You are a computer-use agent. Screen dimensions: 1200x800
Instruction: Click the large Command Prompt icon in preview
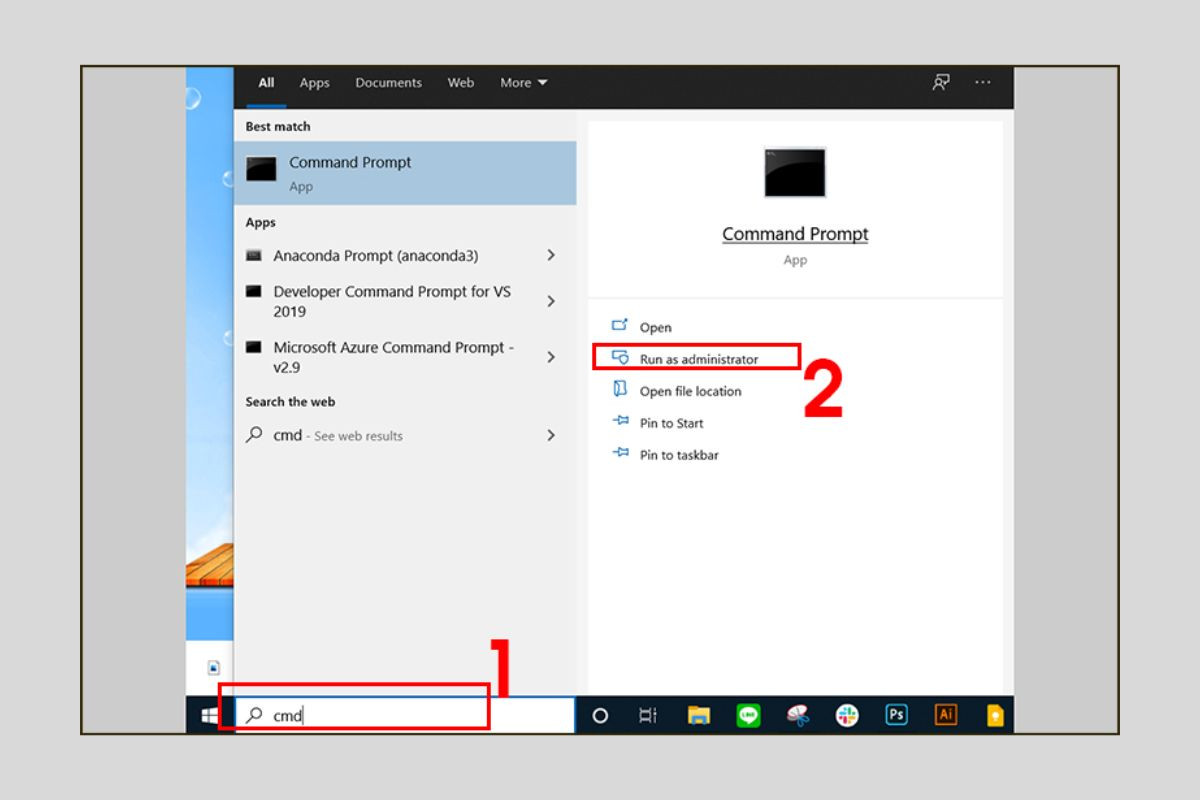(x=795, y=172)
